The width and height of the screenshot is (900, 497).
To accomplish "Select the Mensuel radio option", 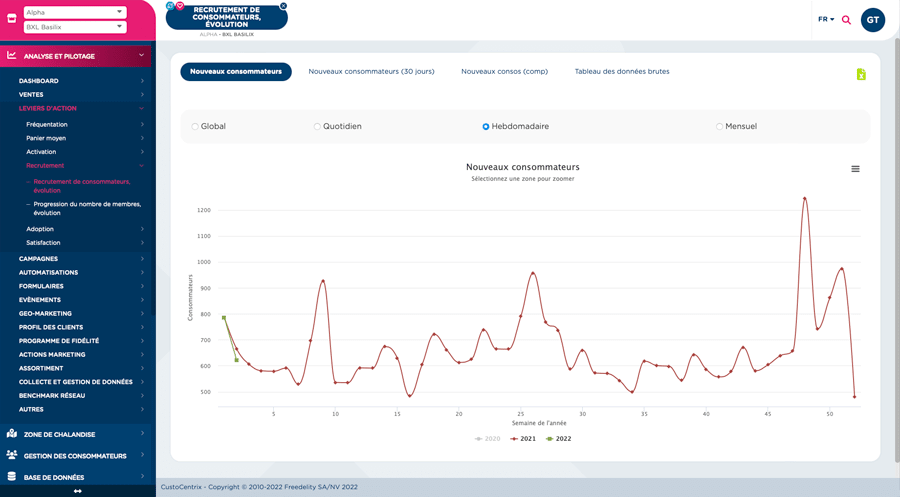I will (719, 127).
